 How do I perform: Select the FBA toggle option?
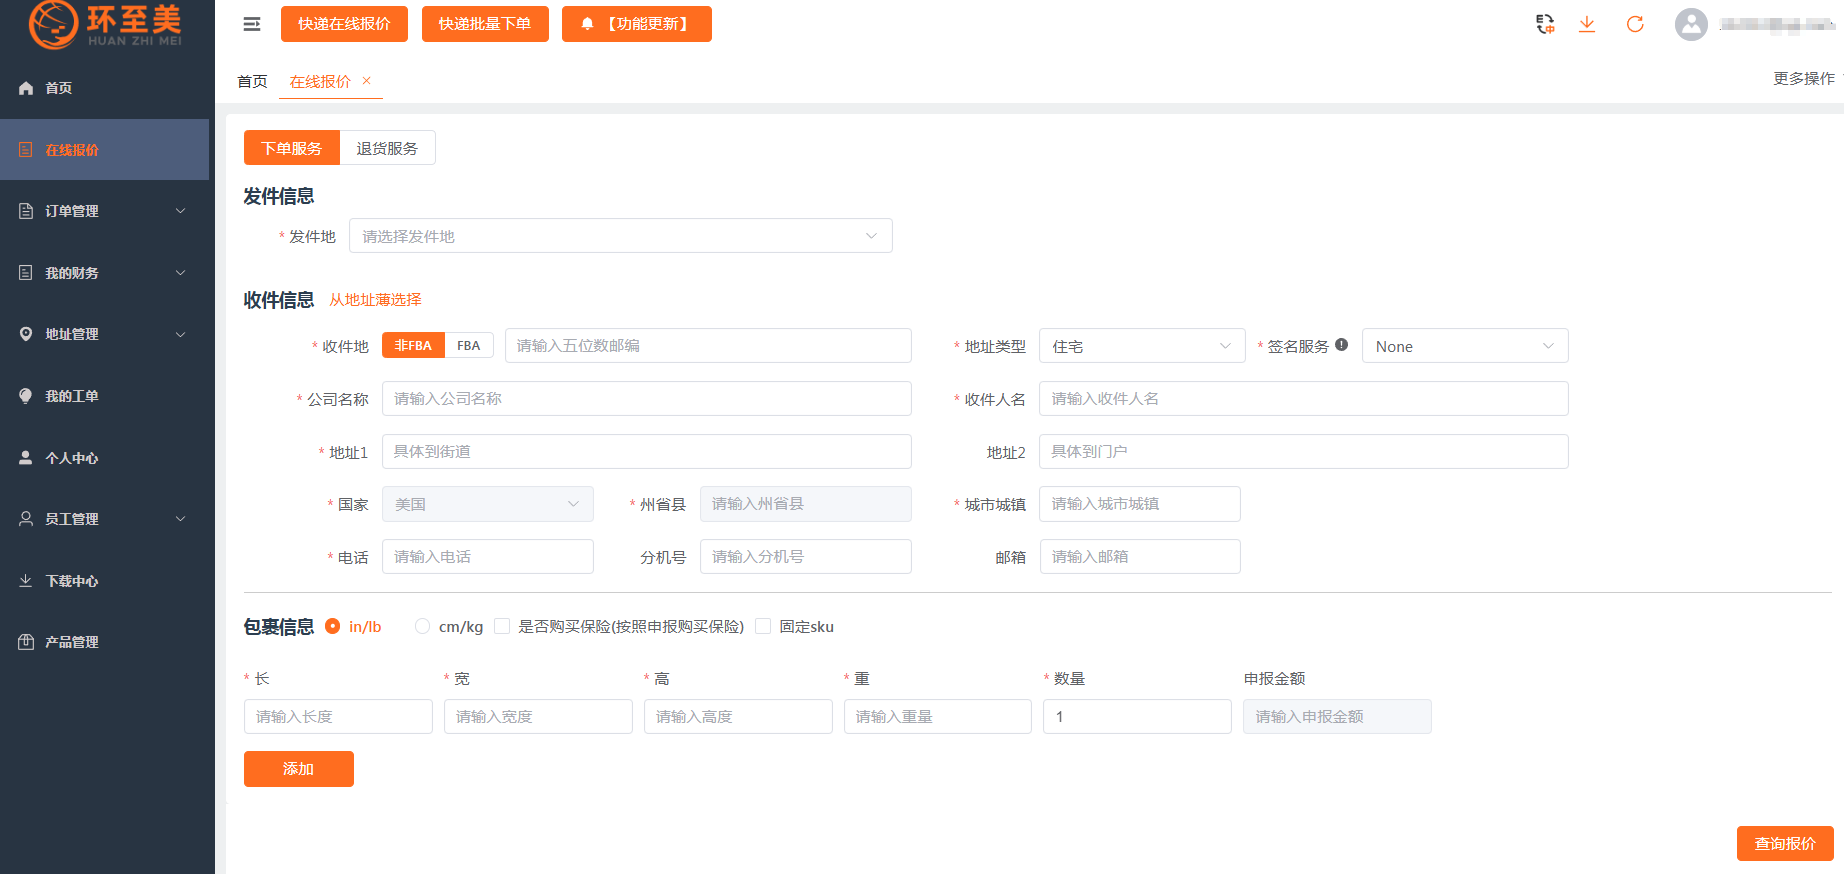[x=469, y=345]
